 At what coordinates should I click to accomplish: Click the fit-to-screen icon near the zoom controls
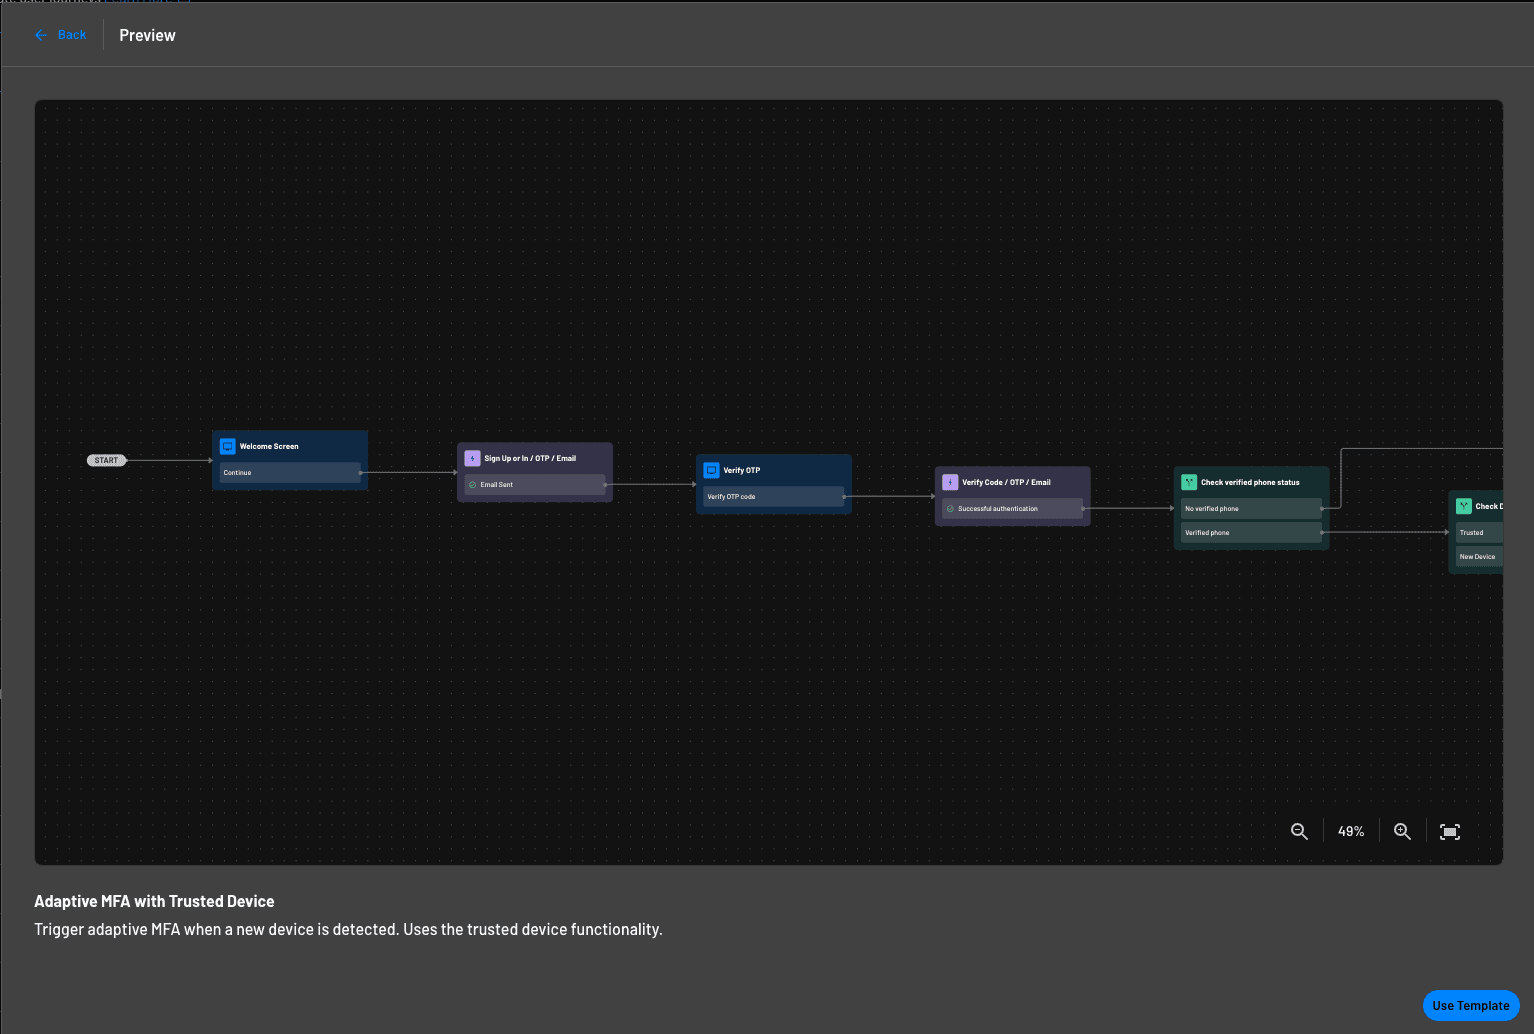[x=1449, y=831]
